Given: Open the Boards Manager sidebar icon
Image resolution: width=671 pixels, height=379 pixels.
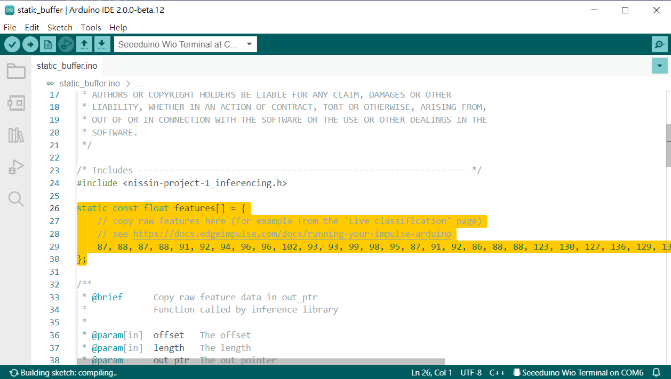Looking at the screenshot, I should point(16,103).
